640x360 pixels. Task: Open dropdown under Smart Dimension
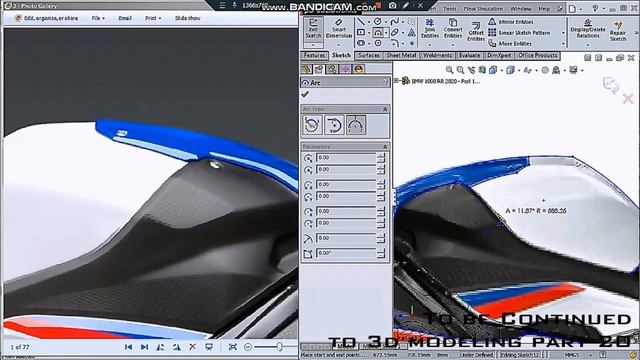(339, 44)
